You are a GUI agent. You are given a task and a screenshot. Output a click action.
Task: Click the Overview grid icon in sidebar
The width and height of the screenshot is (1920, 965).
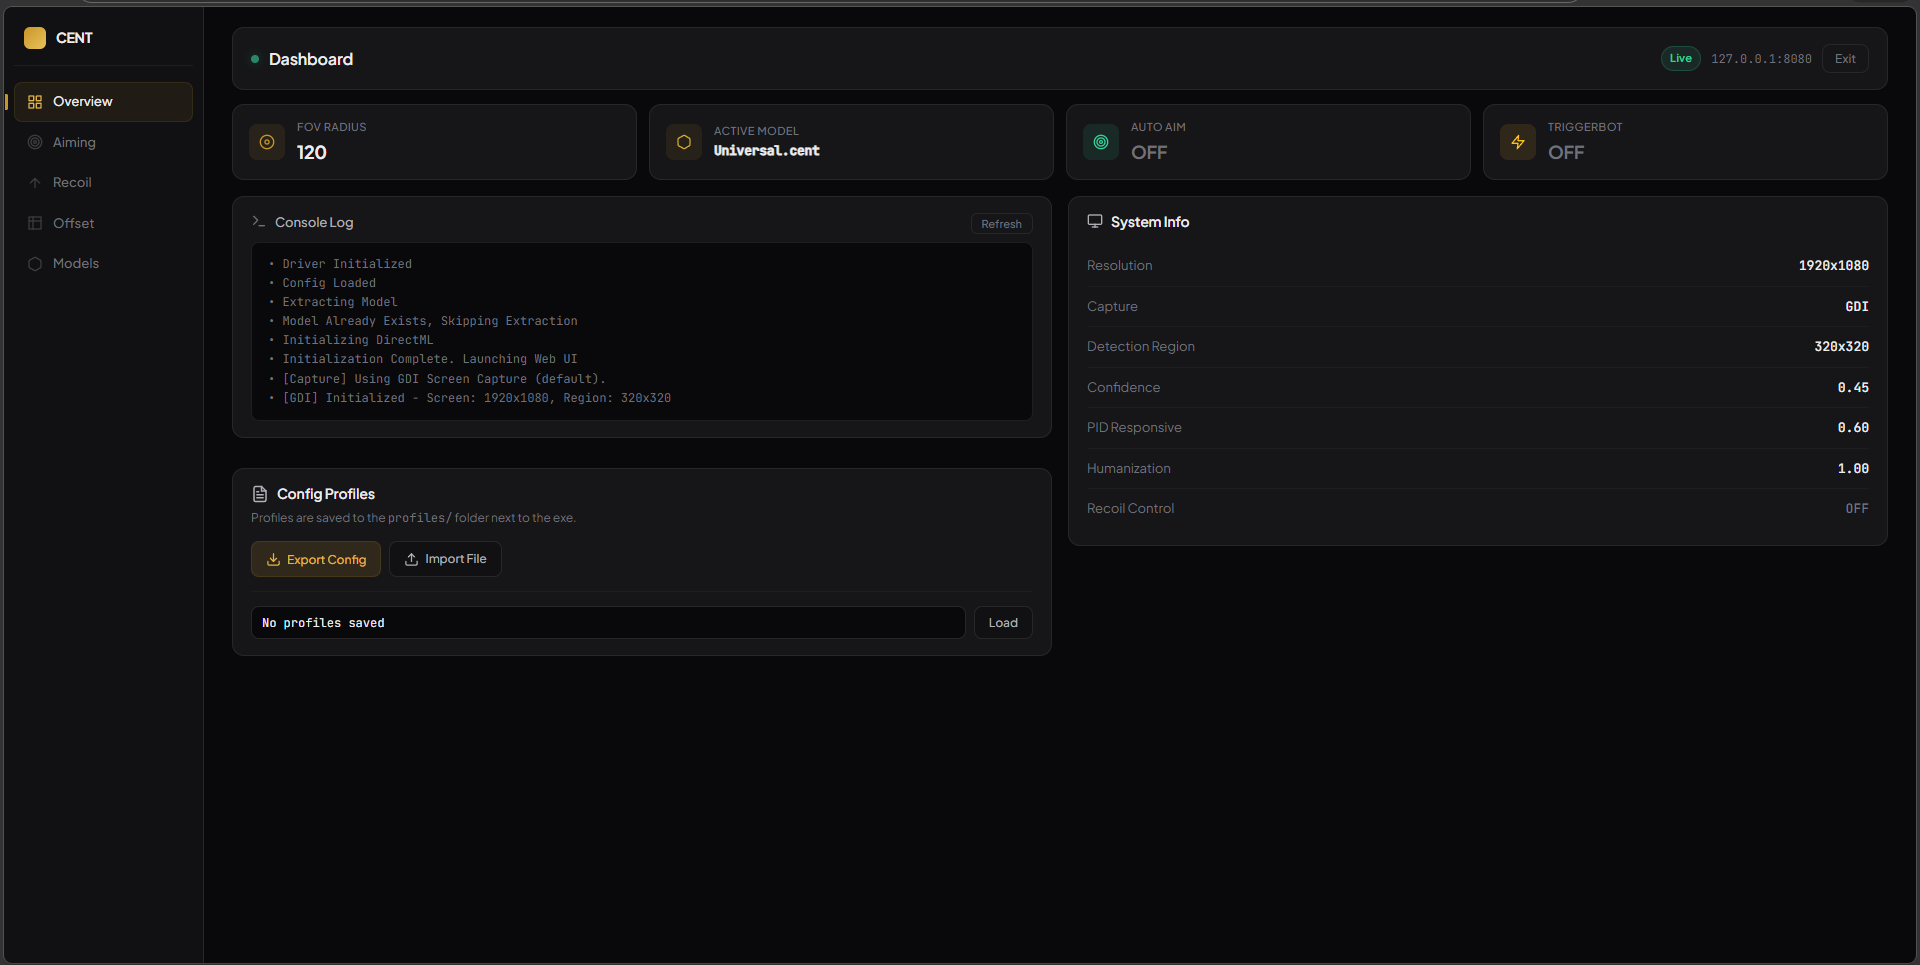coord(35,102)
